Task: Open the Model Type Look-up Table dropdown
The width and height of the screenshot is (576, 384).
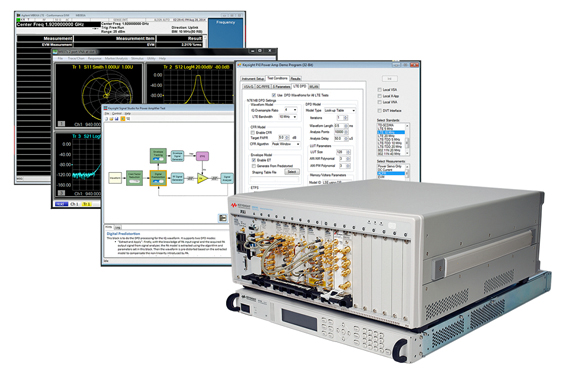Action: pyautogui.click(x=340, y=110)
